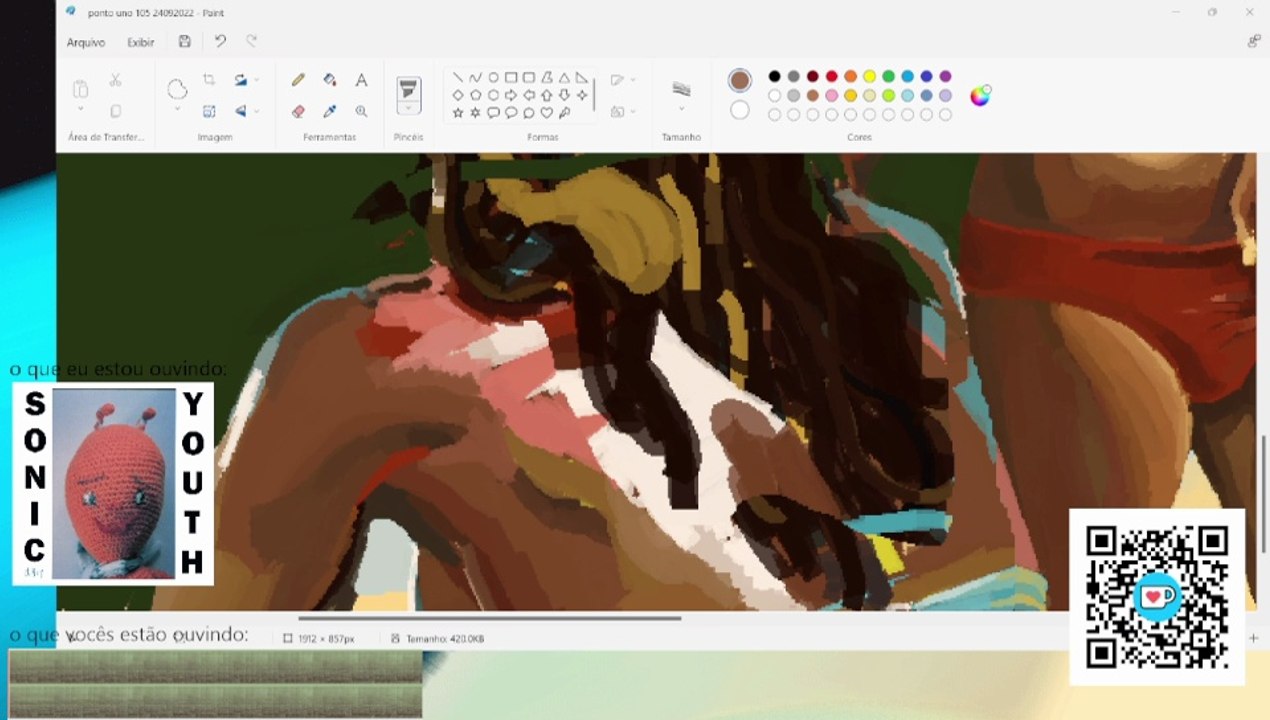Click the QR code overlay
This screenshot has width=1270, height=720.
pos(1157,597)
